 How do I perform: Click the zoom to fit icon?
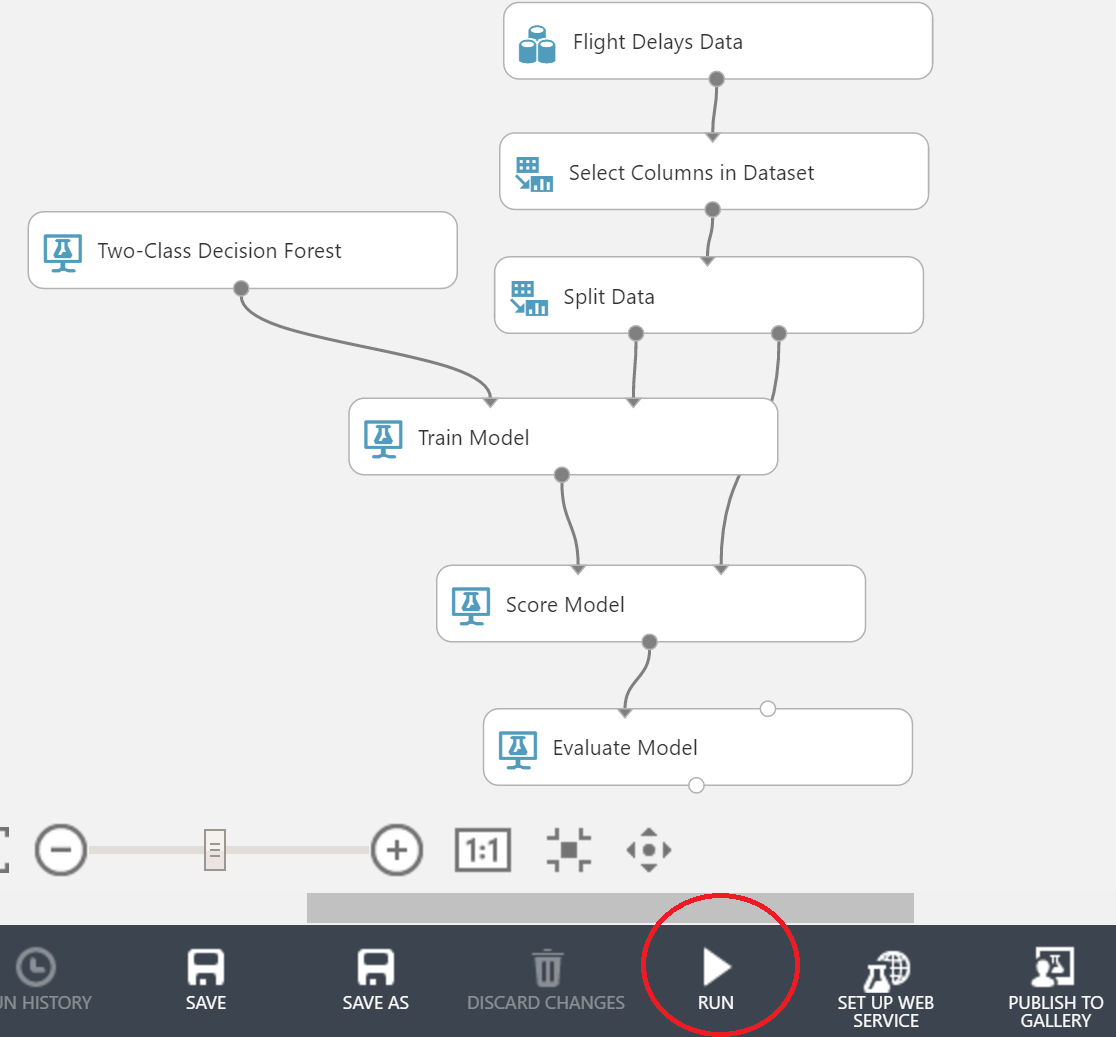tap(569, 850)
